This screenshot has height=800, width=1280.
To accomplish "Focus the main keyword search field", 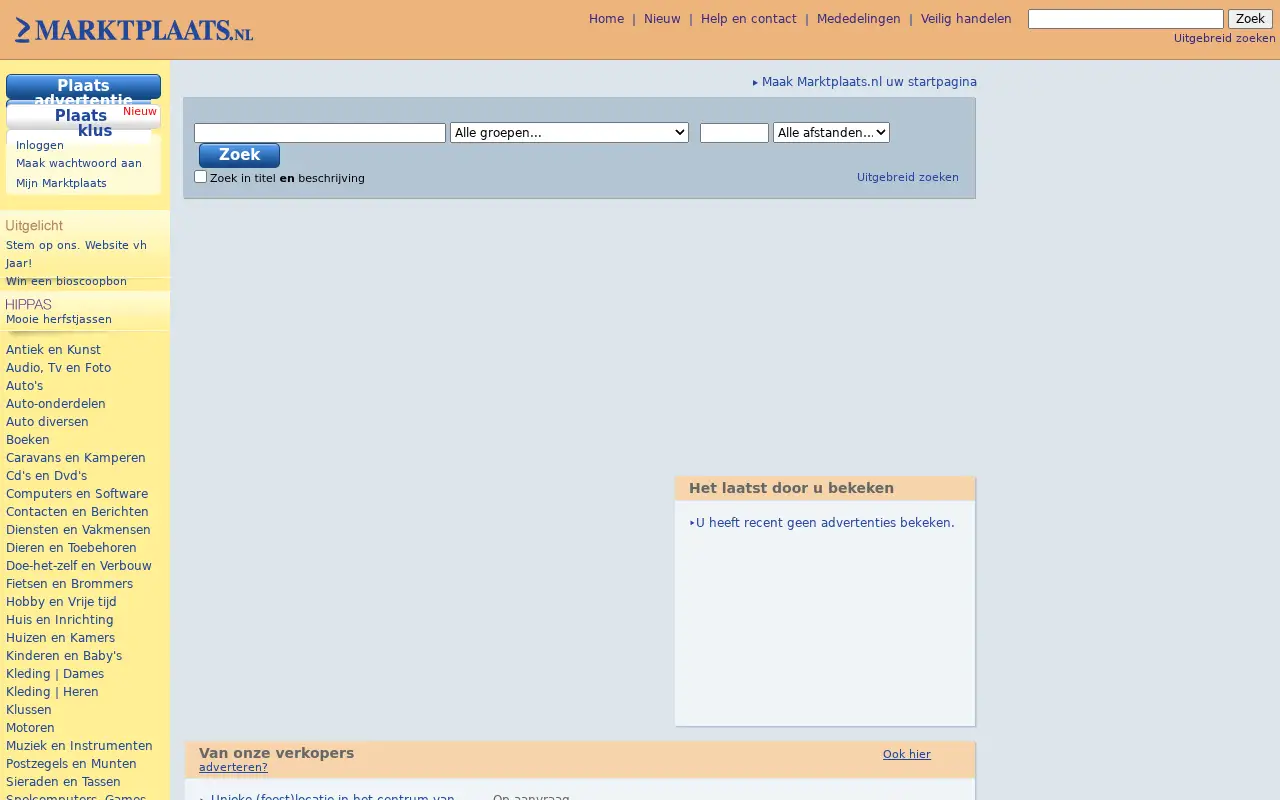I will tap(320, 132).
